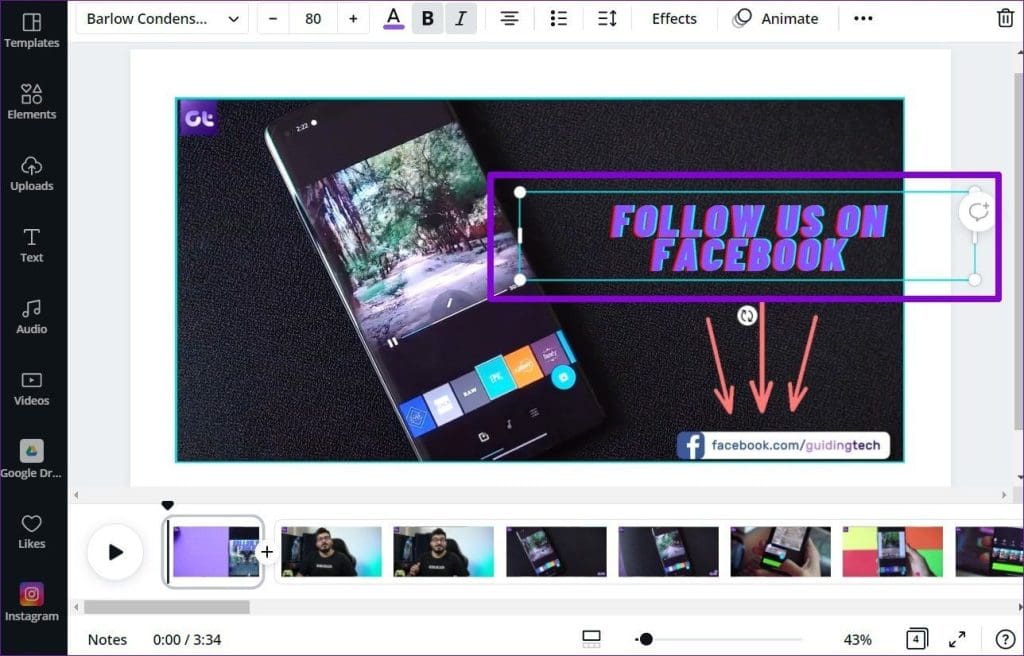Open the Audio panel
This screenshot has width=1024, height=656.
33,313
